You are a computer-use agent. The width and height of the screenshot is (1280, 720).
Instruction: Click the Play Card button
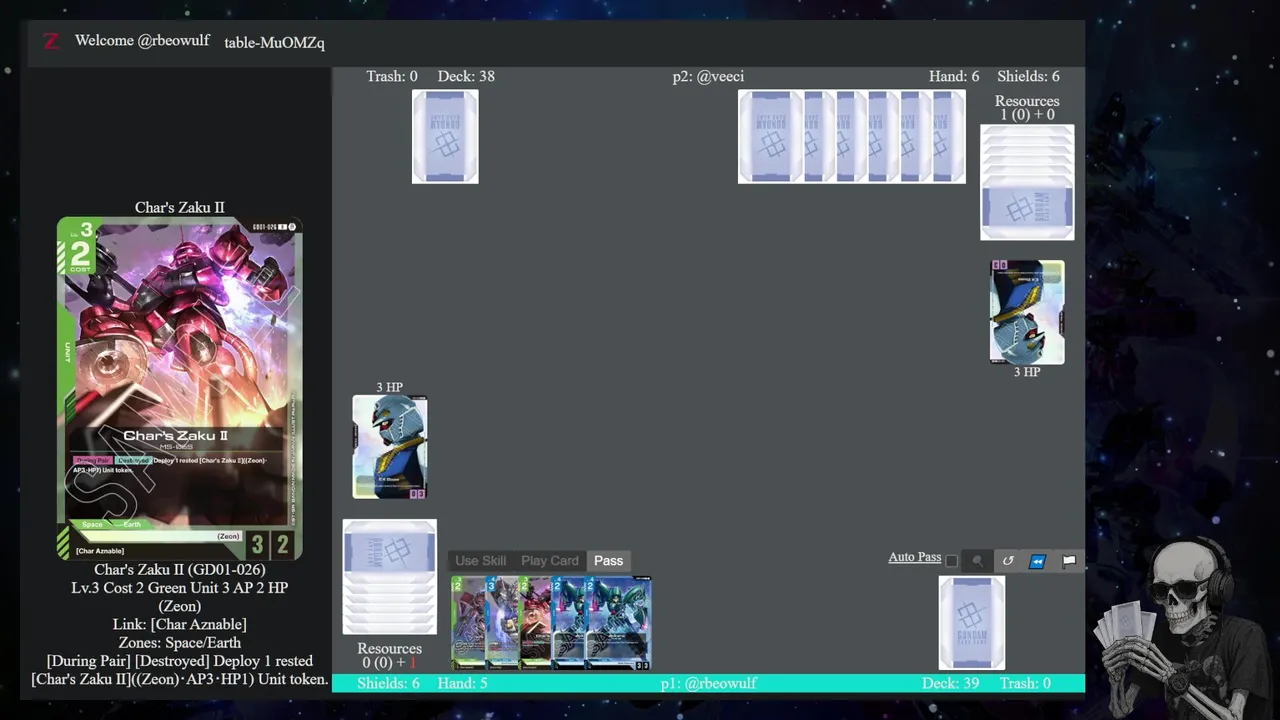pos(550,561)
